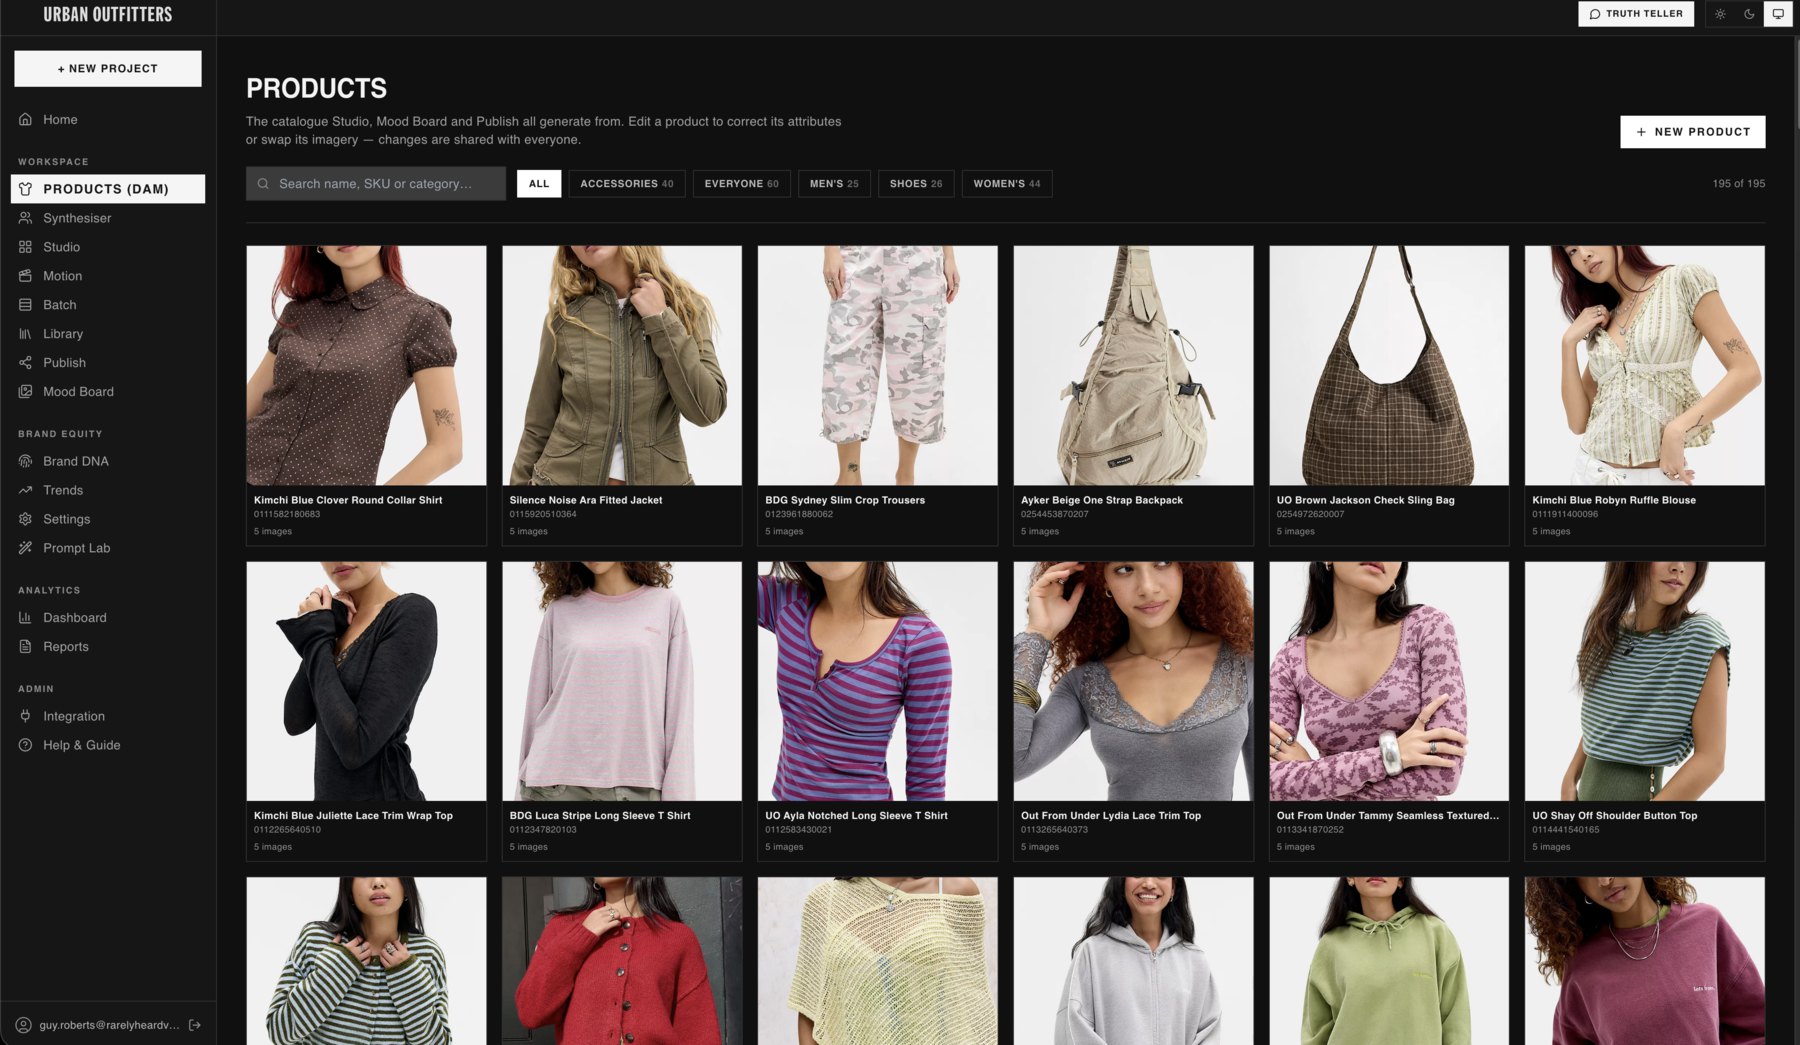Filter by Shoes 26
Screen dimensions: 1800x1045
click(916, 184)
